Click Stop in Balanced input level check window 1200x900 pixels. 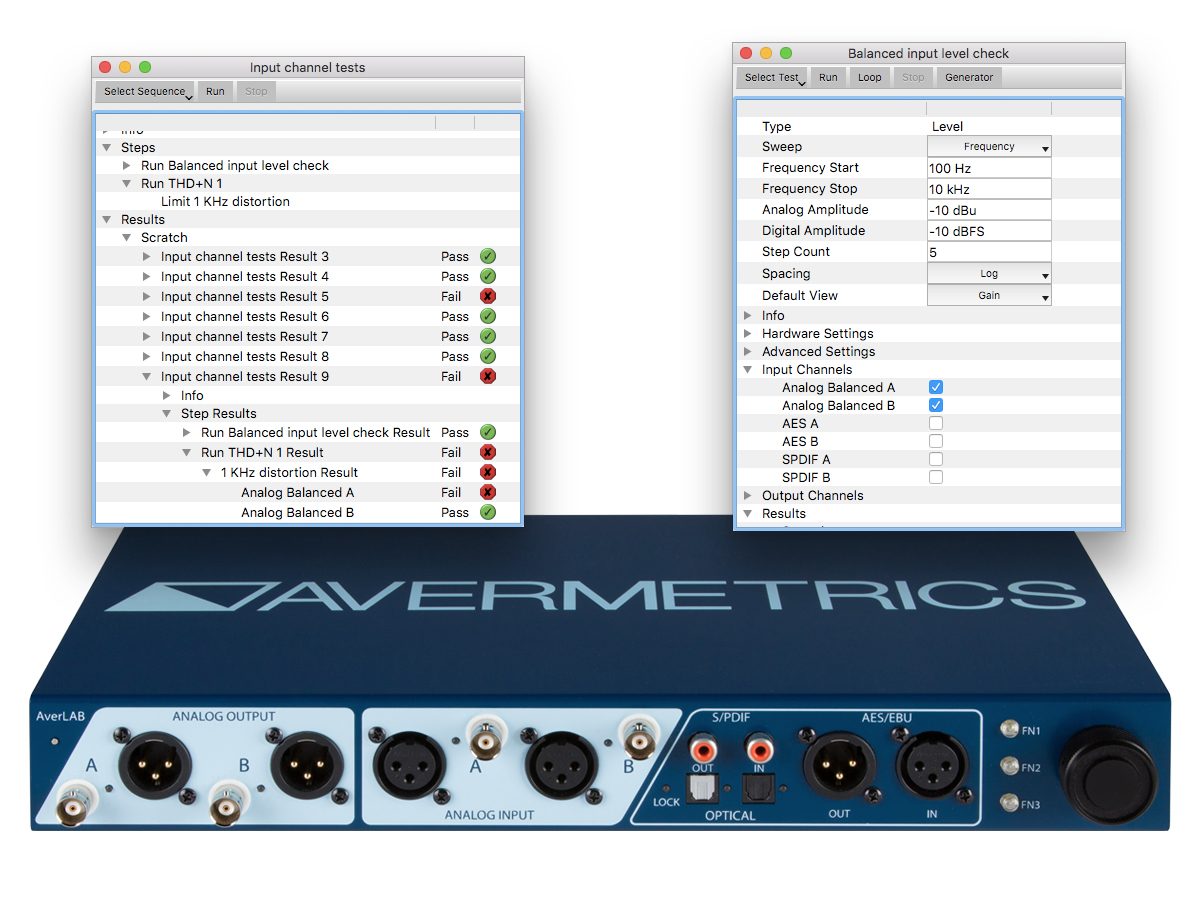click(913, 77)
